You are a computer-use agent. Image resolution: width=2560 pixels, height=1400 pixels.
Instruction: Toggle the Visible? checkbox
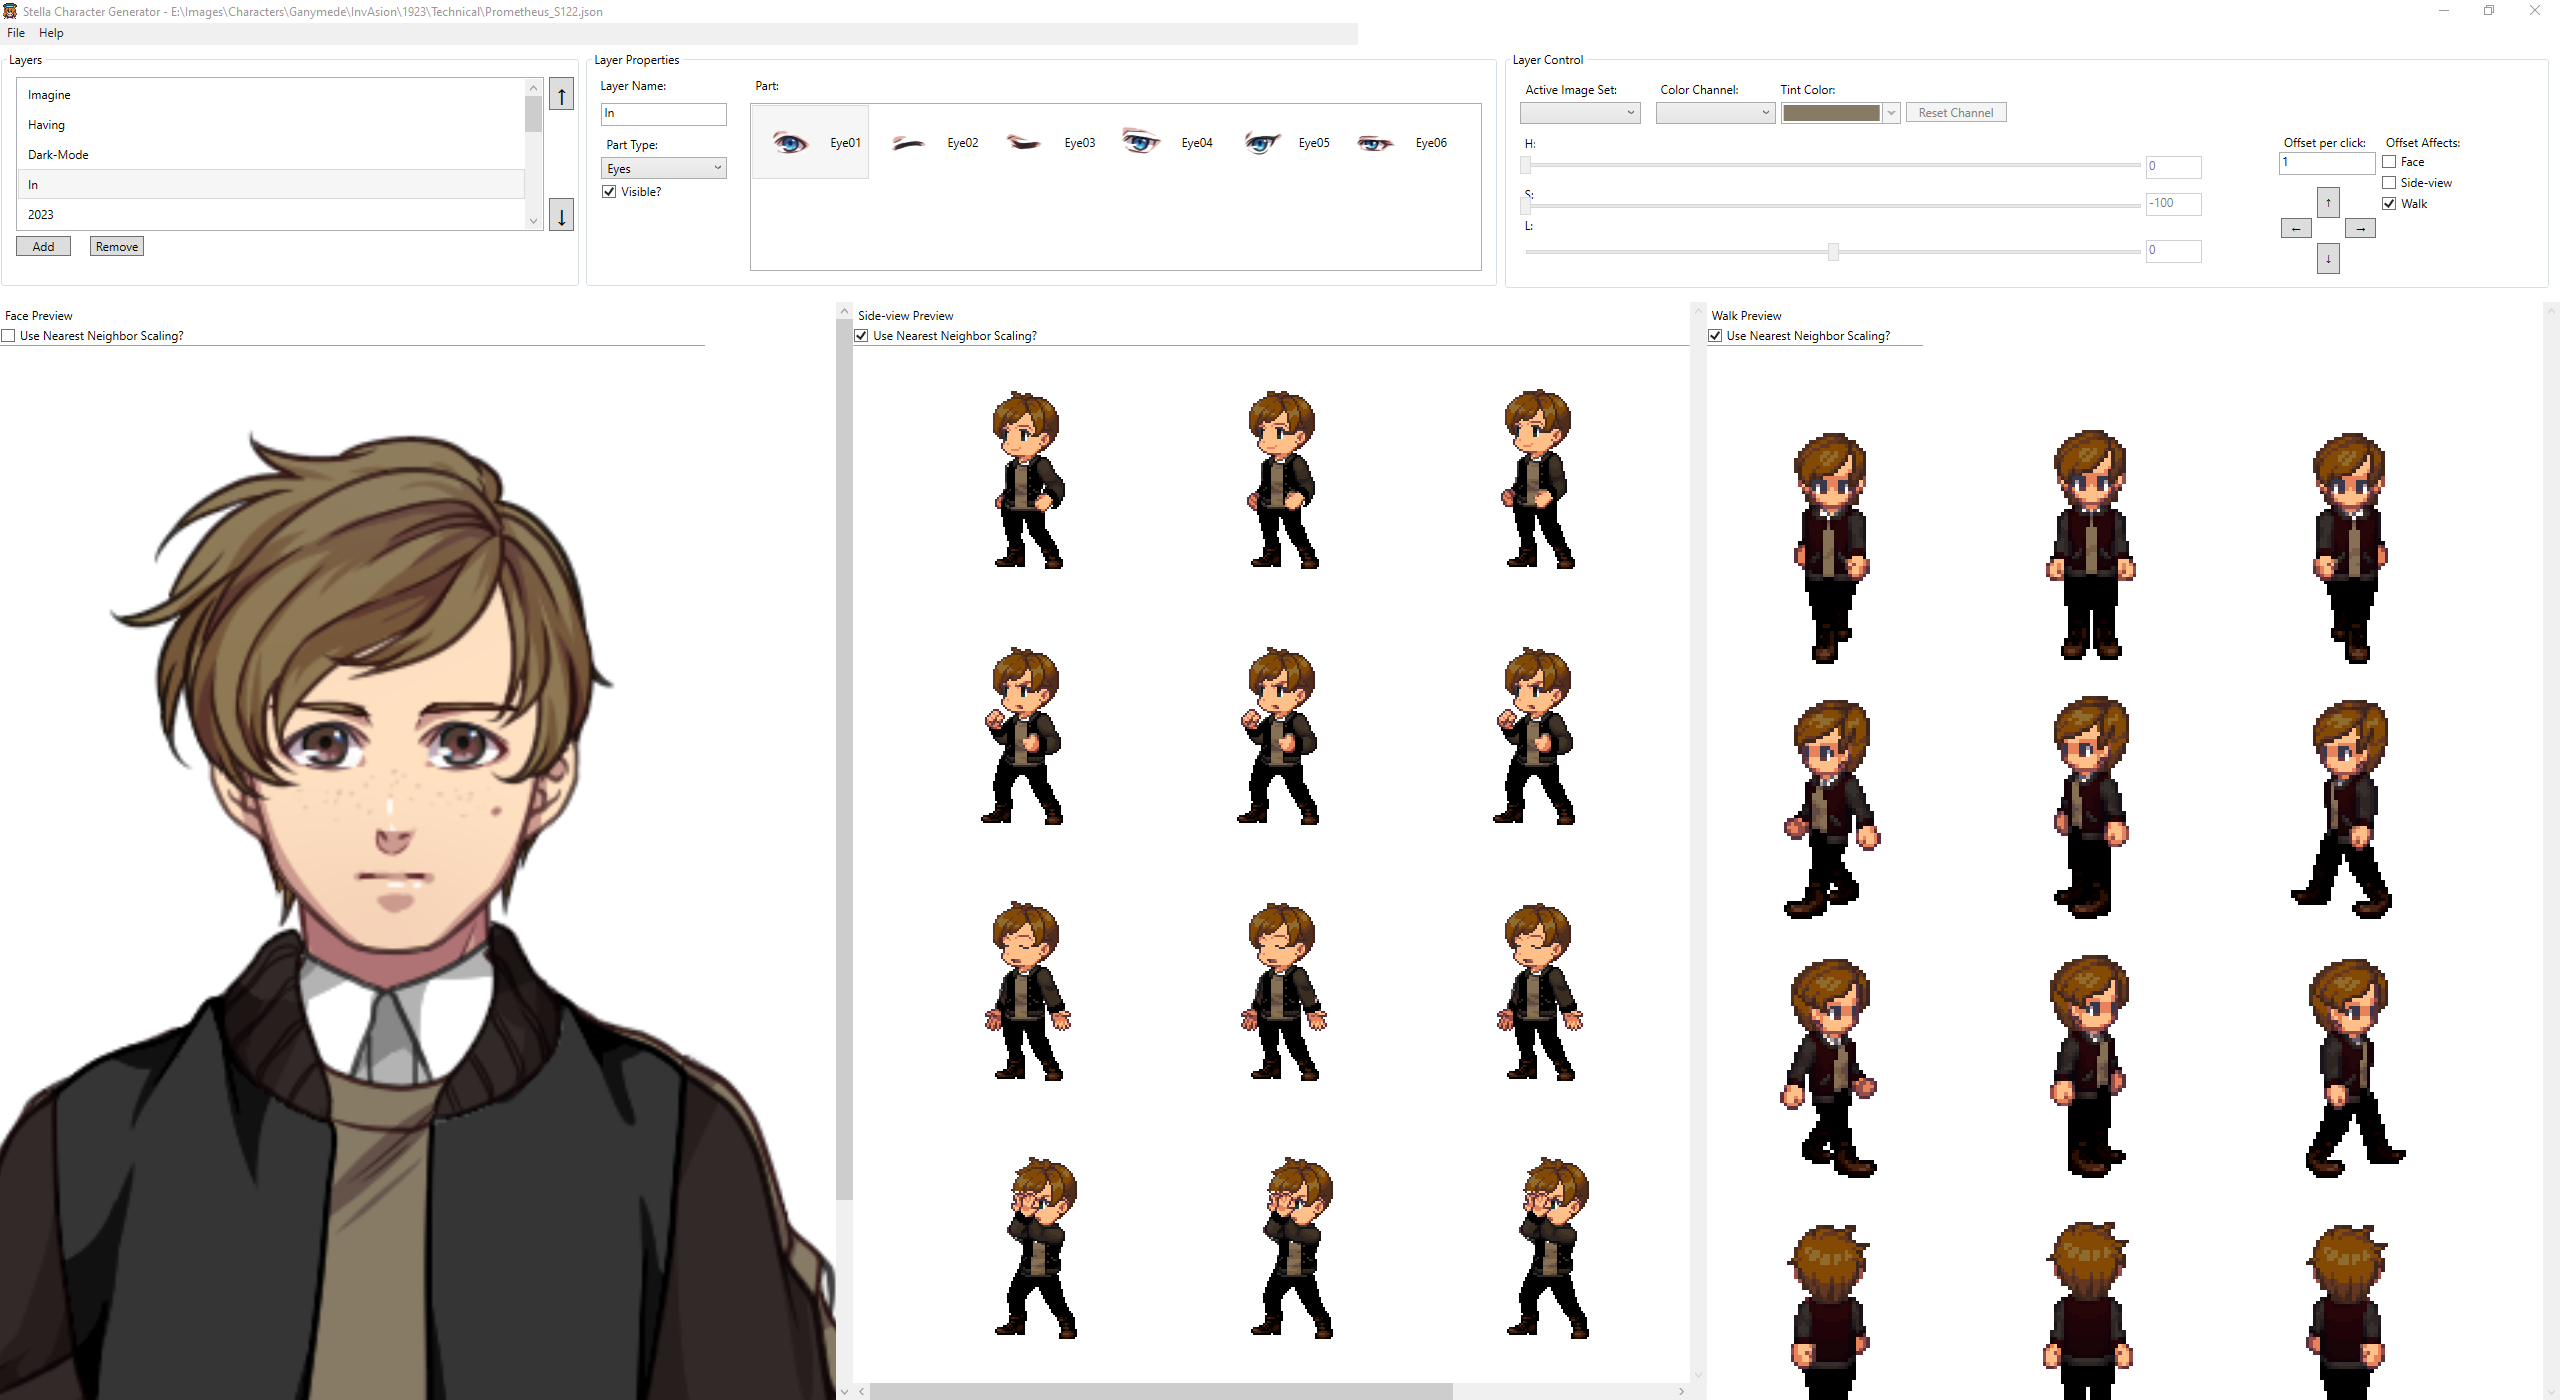(x=609, y=192)
